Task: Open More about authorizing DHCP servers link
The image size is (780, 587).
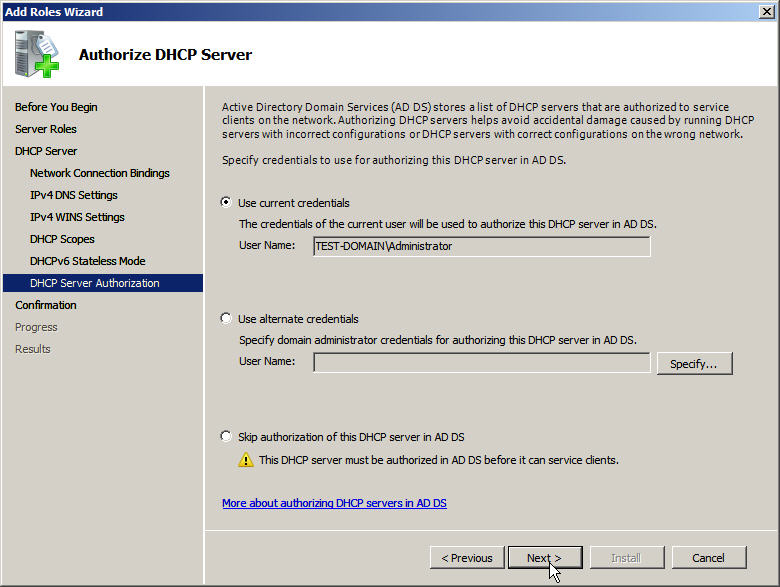Action: (x=334, y=503)
